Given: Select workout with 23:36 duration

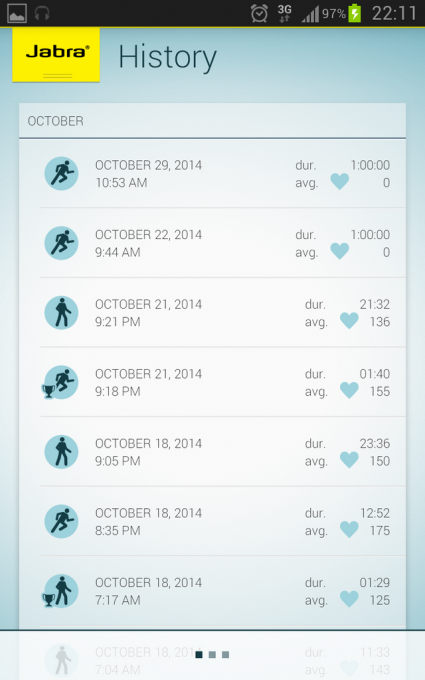Looking at the screenshot, I should [223, 452].
